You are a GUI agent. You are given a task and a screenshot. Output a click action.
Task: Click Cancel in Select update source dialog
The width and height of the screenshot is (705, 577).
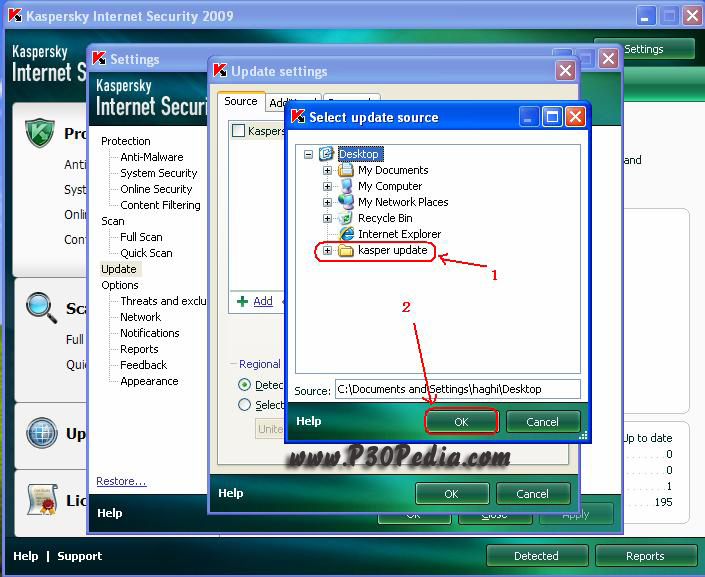click(x=543, y=422)
